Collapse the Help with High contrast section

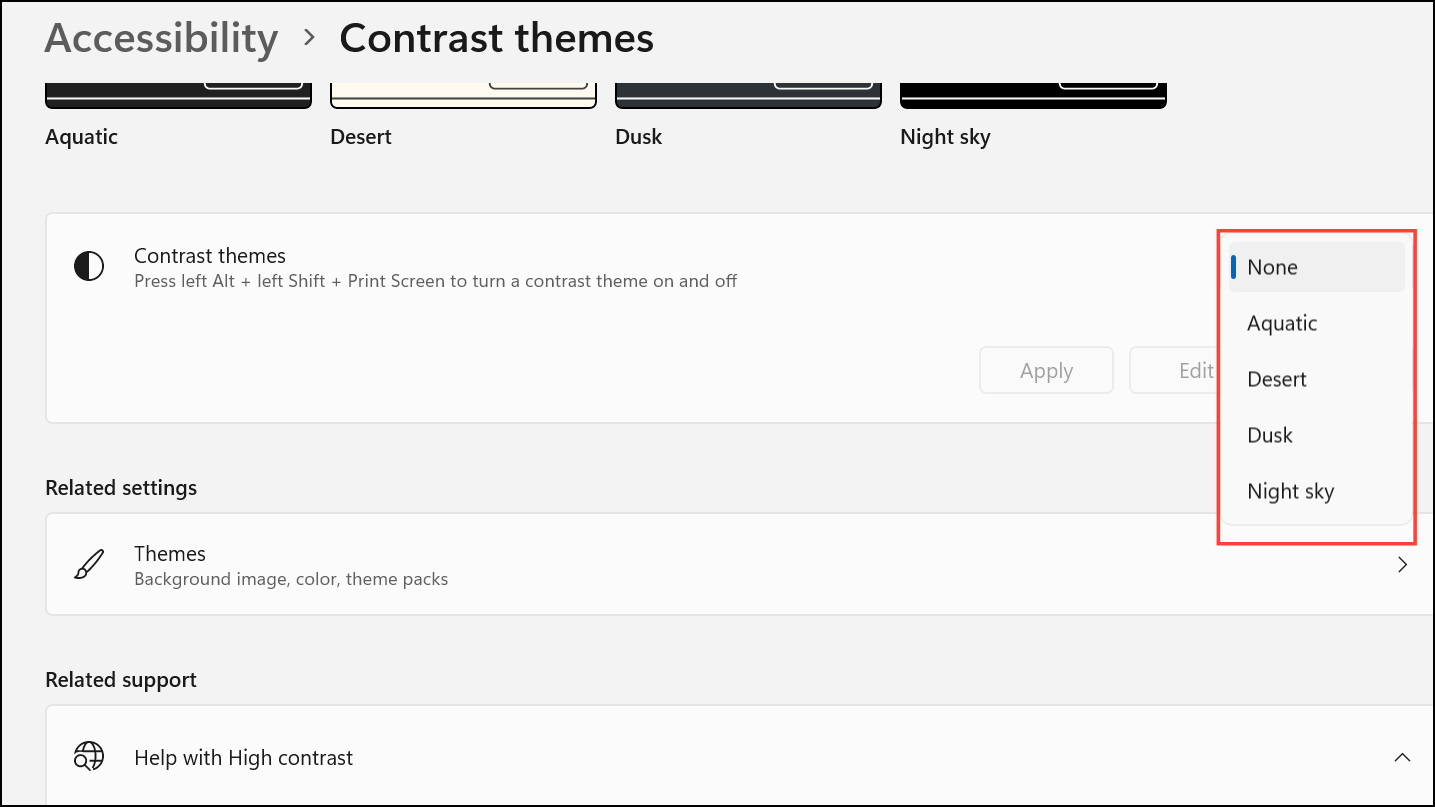(1403, 757)
